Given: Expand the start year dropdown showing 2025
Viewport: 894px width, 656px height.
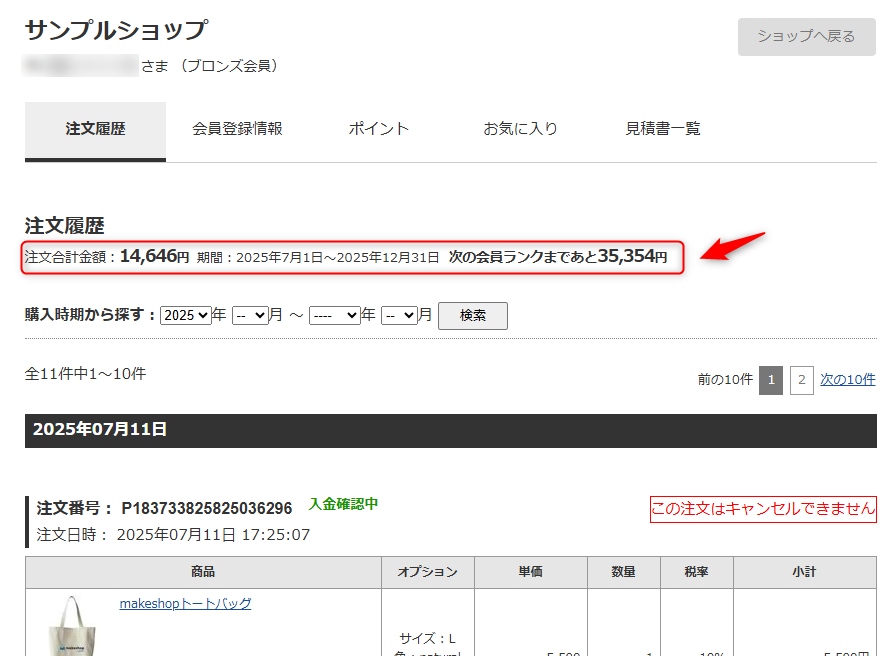Looking at the screenshot, I should (186, 315).
